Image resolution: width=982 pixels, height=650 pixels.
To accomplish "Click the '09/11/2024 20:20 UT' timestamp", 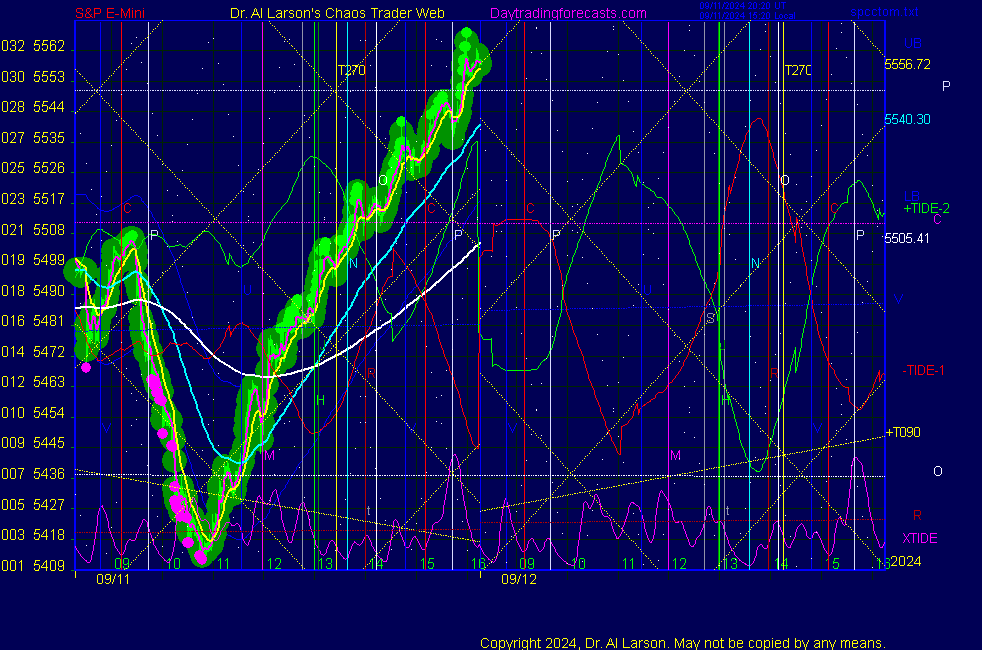I will click(742, 6).
